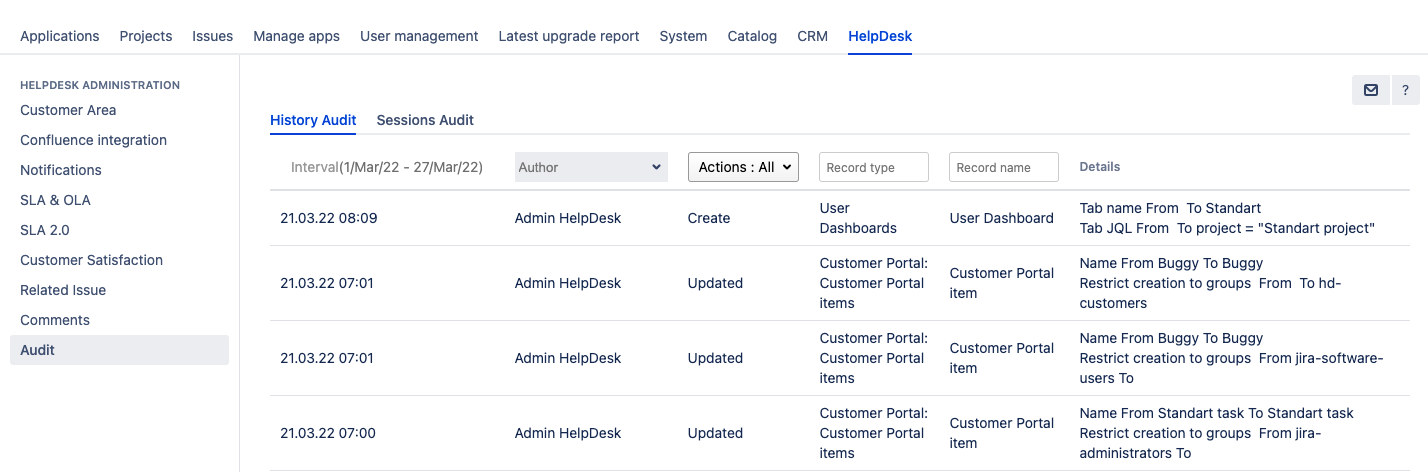Click the question mark help button

coord(1405,90)
